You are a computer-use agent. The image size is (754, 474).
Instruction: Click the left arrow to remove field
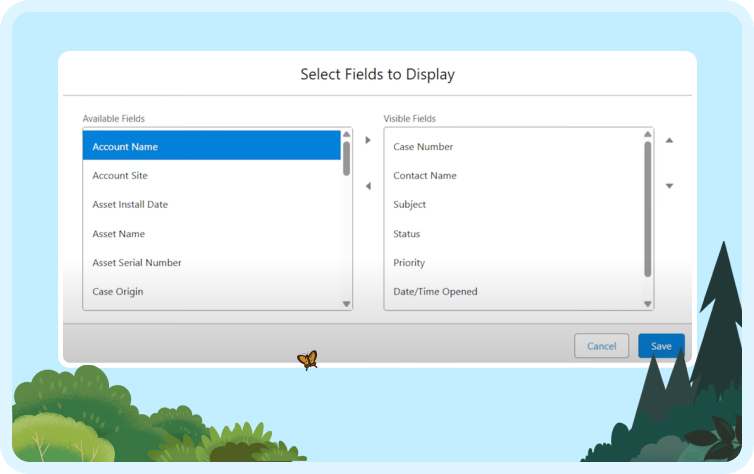click(368, 186)
